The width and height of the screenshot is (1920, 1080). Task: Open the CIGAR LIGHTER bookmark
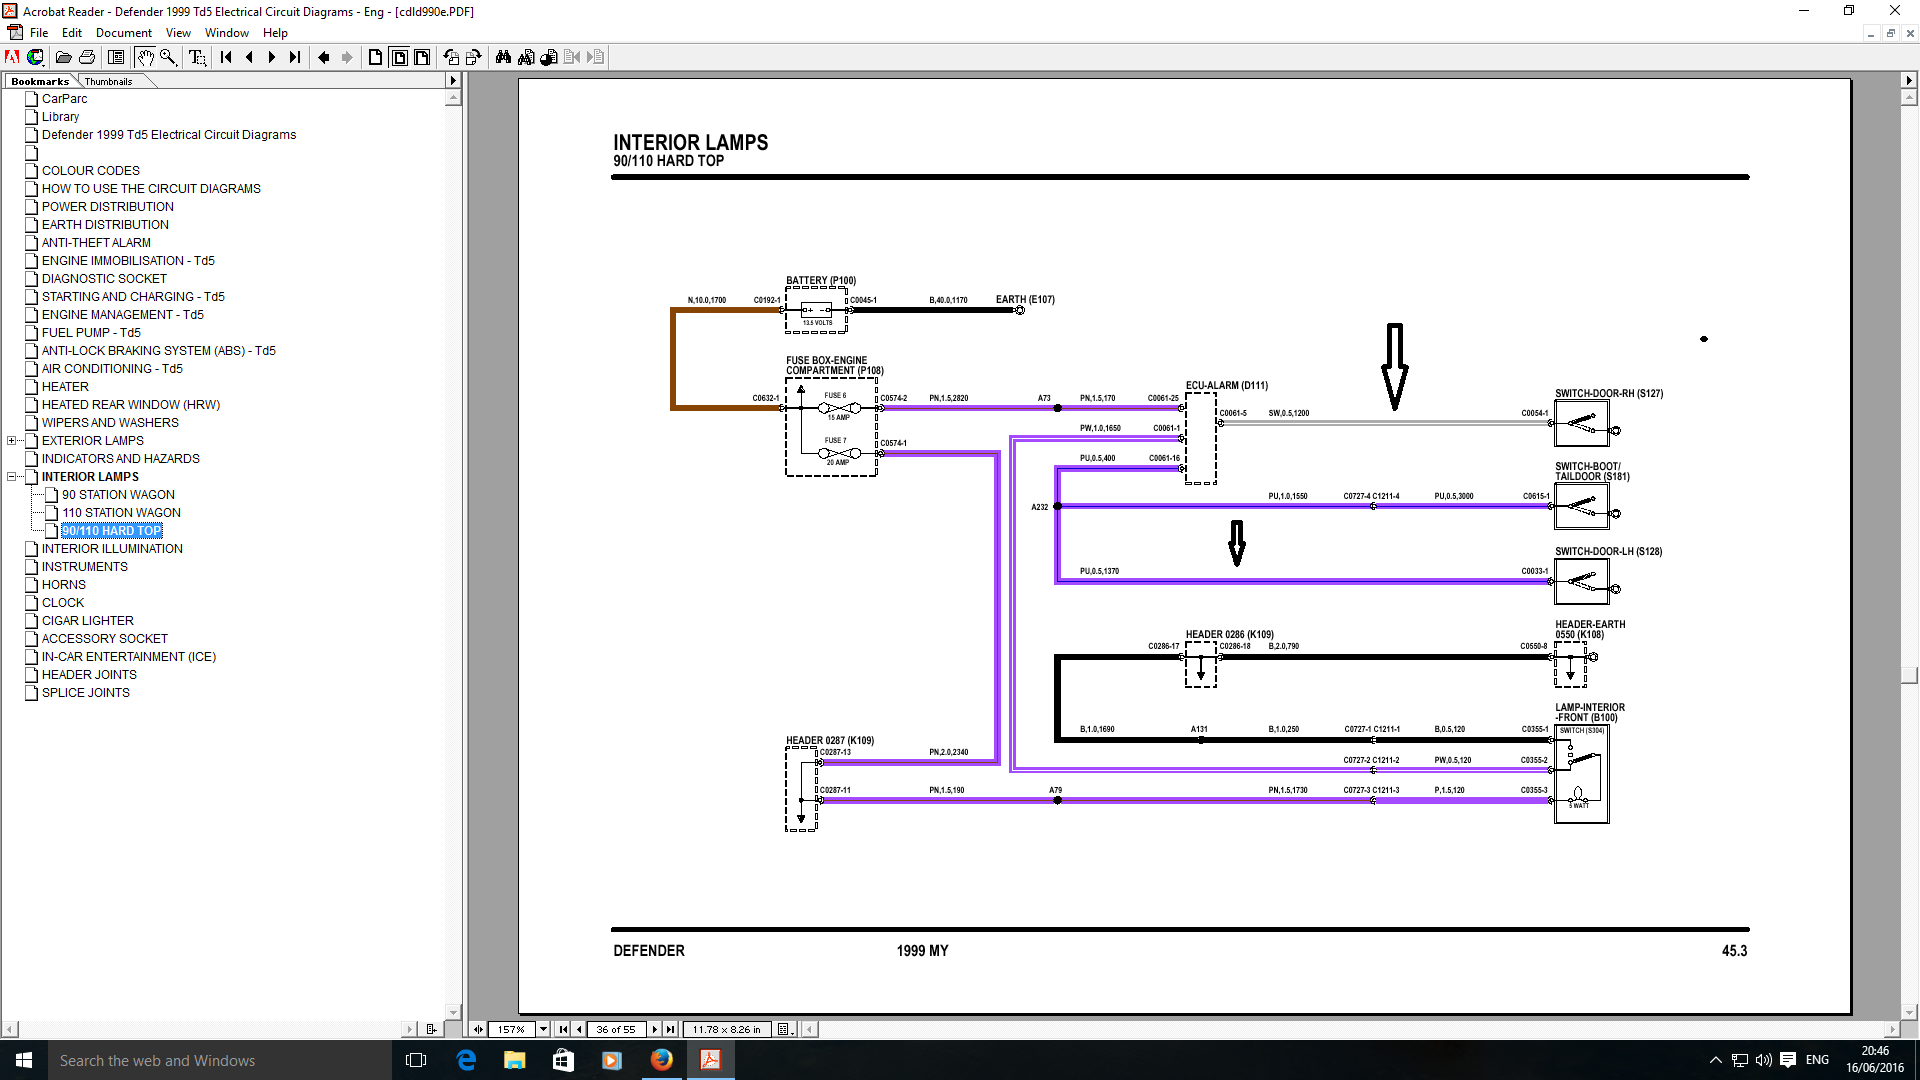[x=88, y=620]
